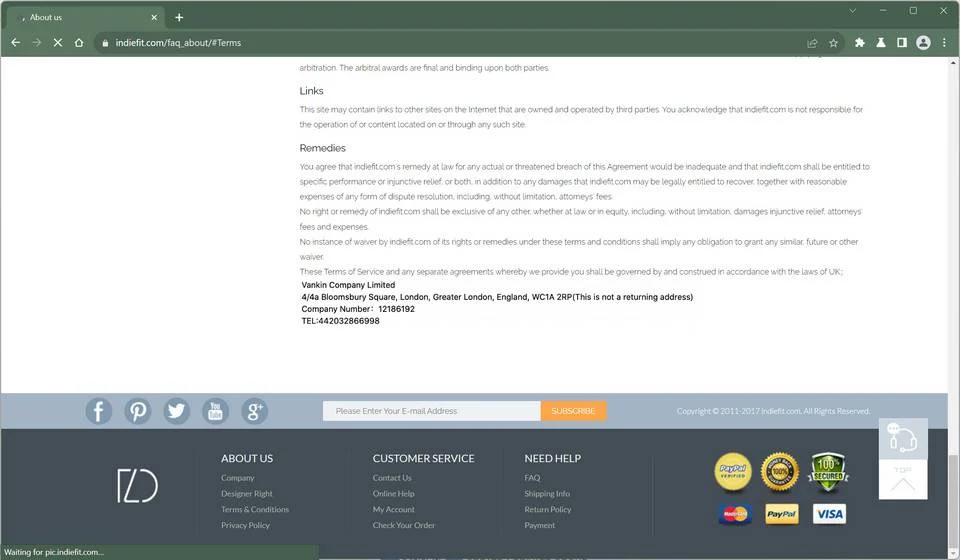Expand the tab search chevron
Image resolution: width=960 pixels, height=560 pixels.
[852, 10]
